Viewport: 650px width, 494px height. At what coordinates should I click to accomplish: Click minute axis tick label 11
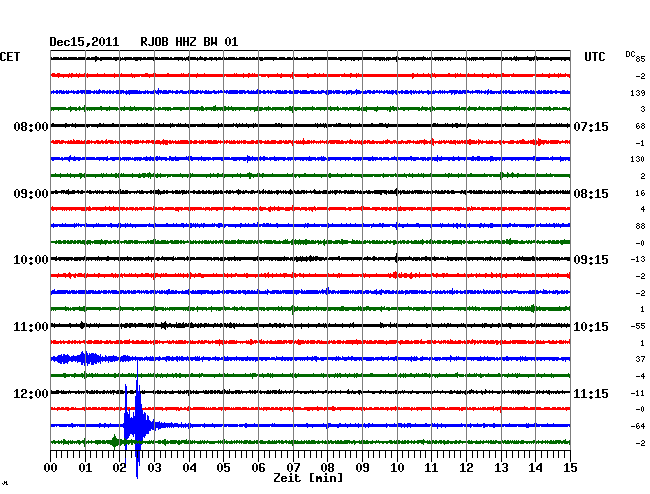click(x=431, y=468)
